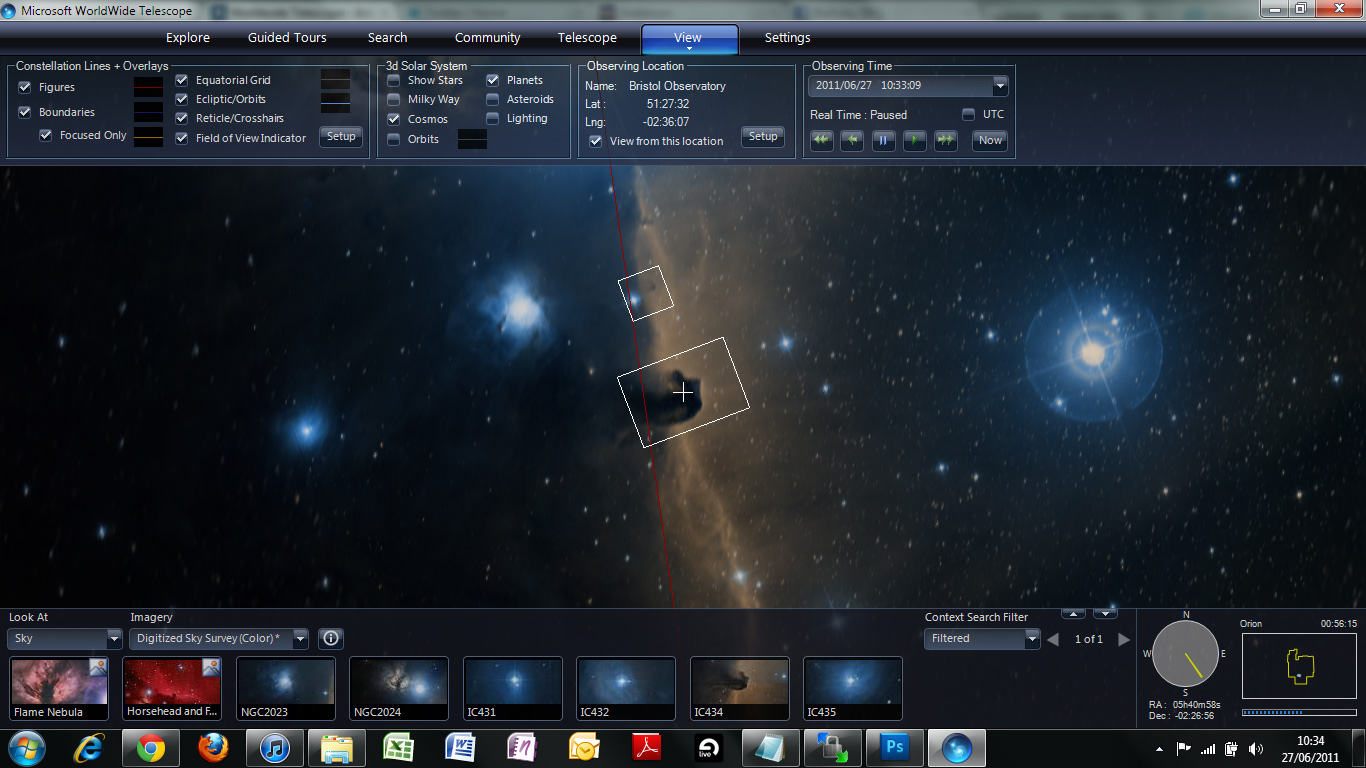Screen dimensions: 1366x768
Task: Uncheck the Equatorial Grid option
Action: [x=182, y=80]
